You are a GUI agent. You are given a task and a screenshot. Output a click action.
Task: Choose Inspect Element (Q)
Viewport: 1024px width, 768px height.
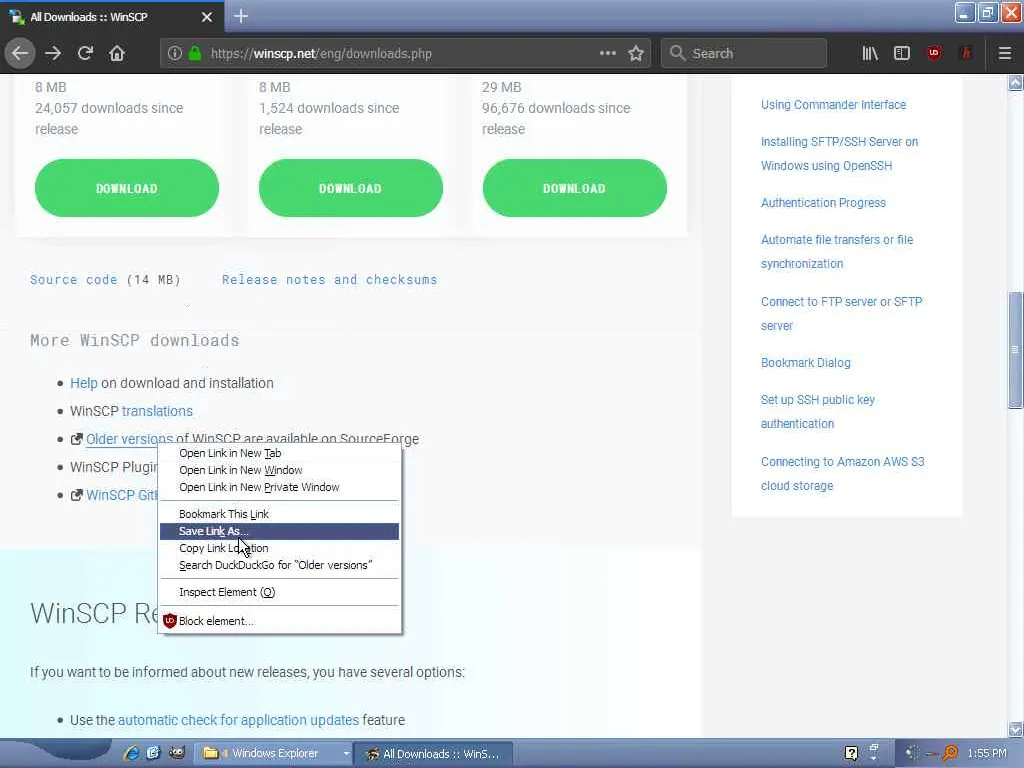click(x=279, y=592)
